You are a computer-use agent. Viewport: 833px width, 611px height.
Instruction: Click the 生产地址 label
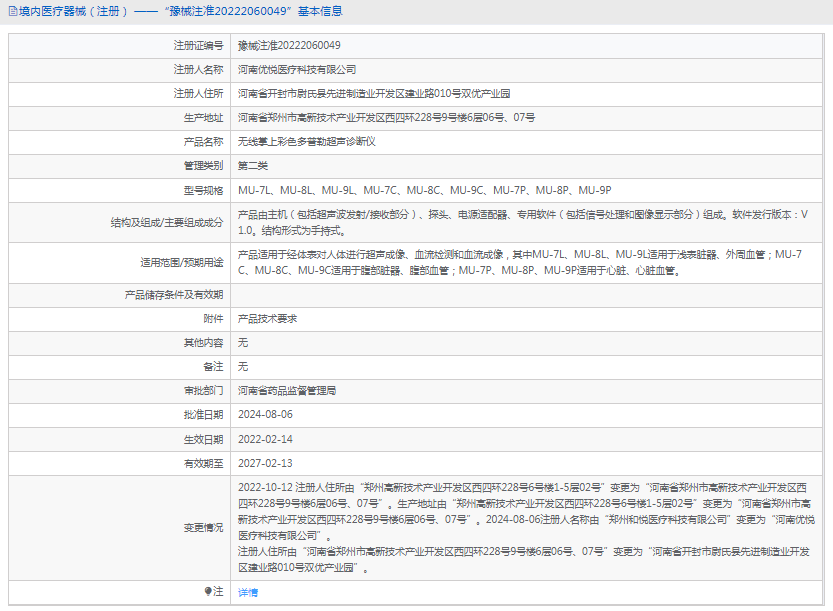203,117
